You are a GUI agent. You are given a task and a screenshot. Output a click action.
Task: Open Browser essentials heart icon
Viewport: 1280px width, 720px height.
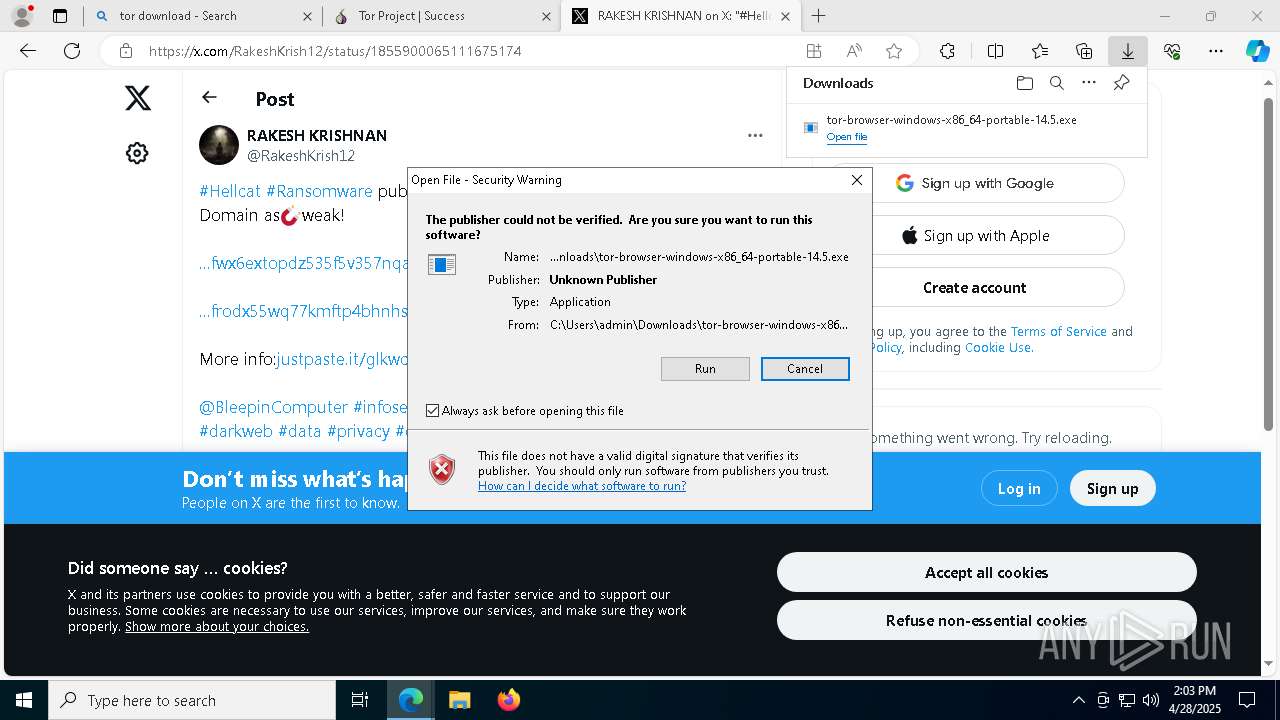pyautogui.click(x=1172, y=51)
